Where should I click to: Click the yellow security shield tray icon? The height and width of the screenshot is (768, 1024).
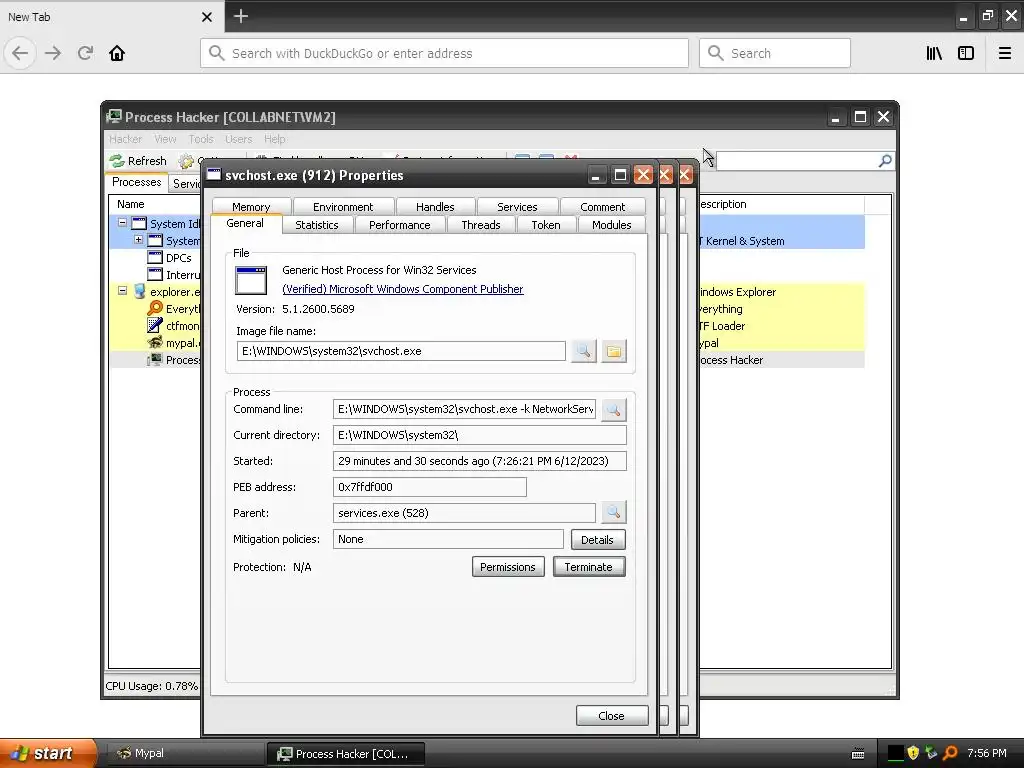click(913, 753)
